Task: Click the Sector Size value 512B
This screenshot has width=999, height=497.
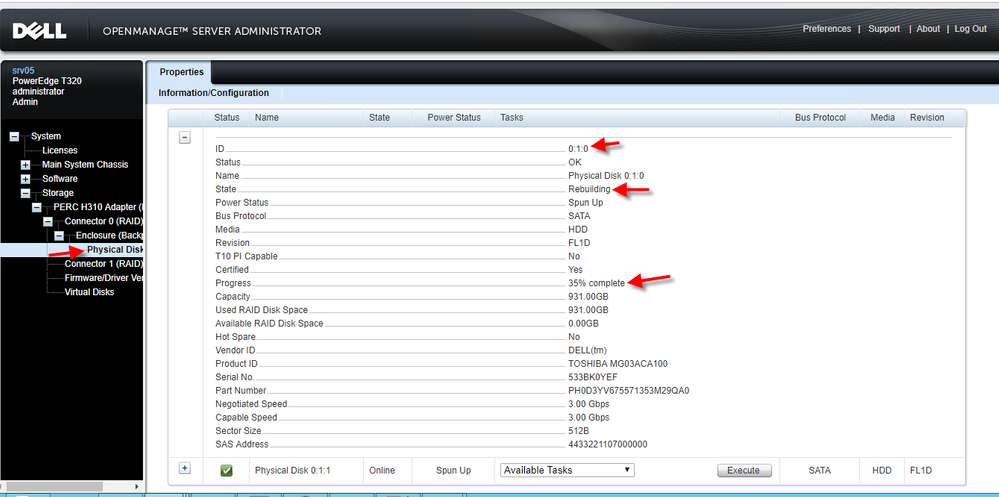Action: pyautogui.click(x=579, y=431)
